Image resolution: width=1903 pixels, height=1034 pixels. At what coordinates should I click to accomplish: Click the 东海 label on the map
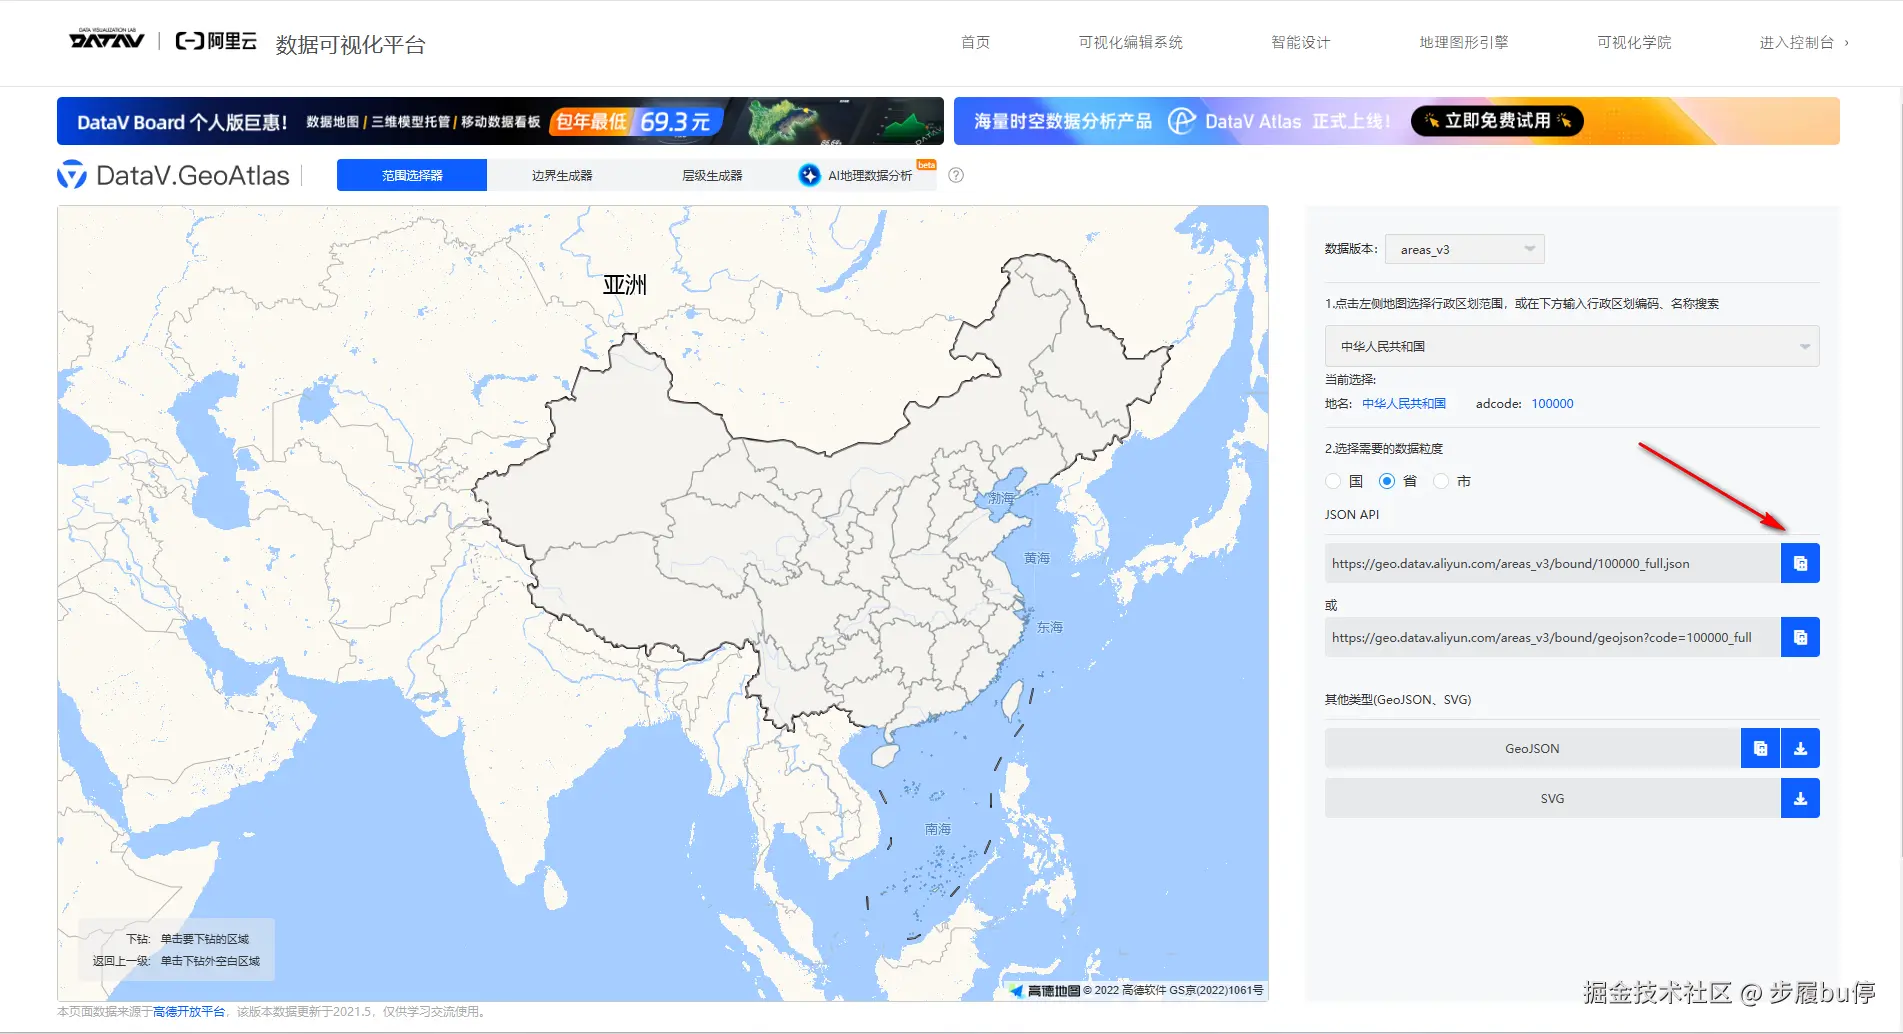(1050, 627)
